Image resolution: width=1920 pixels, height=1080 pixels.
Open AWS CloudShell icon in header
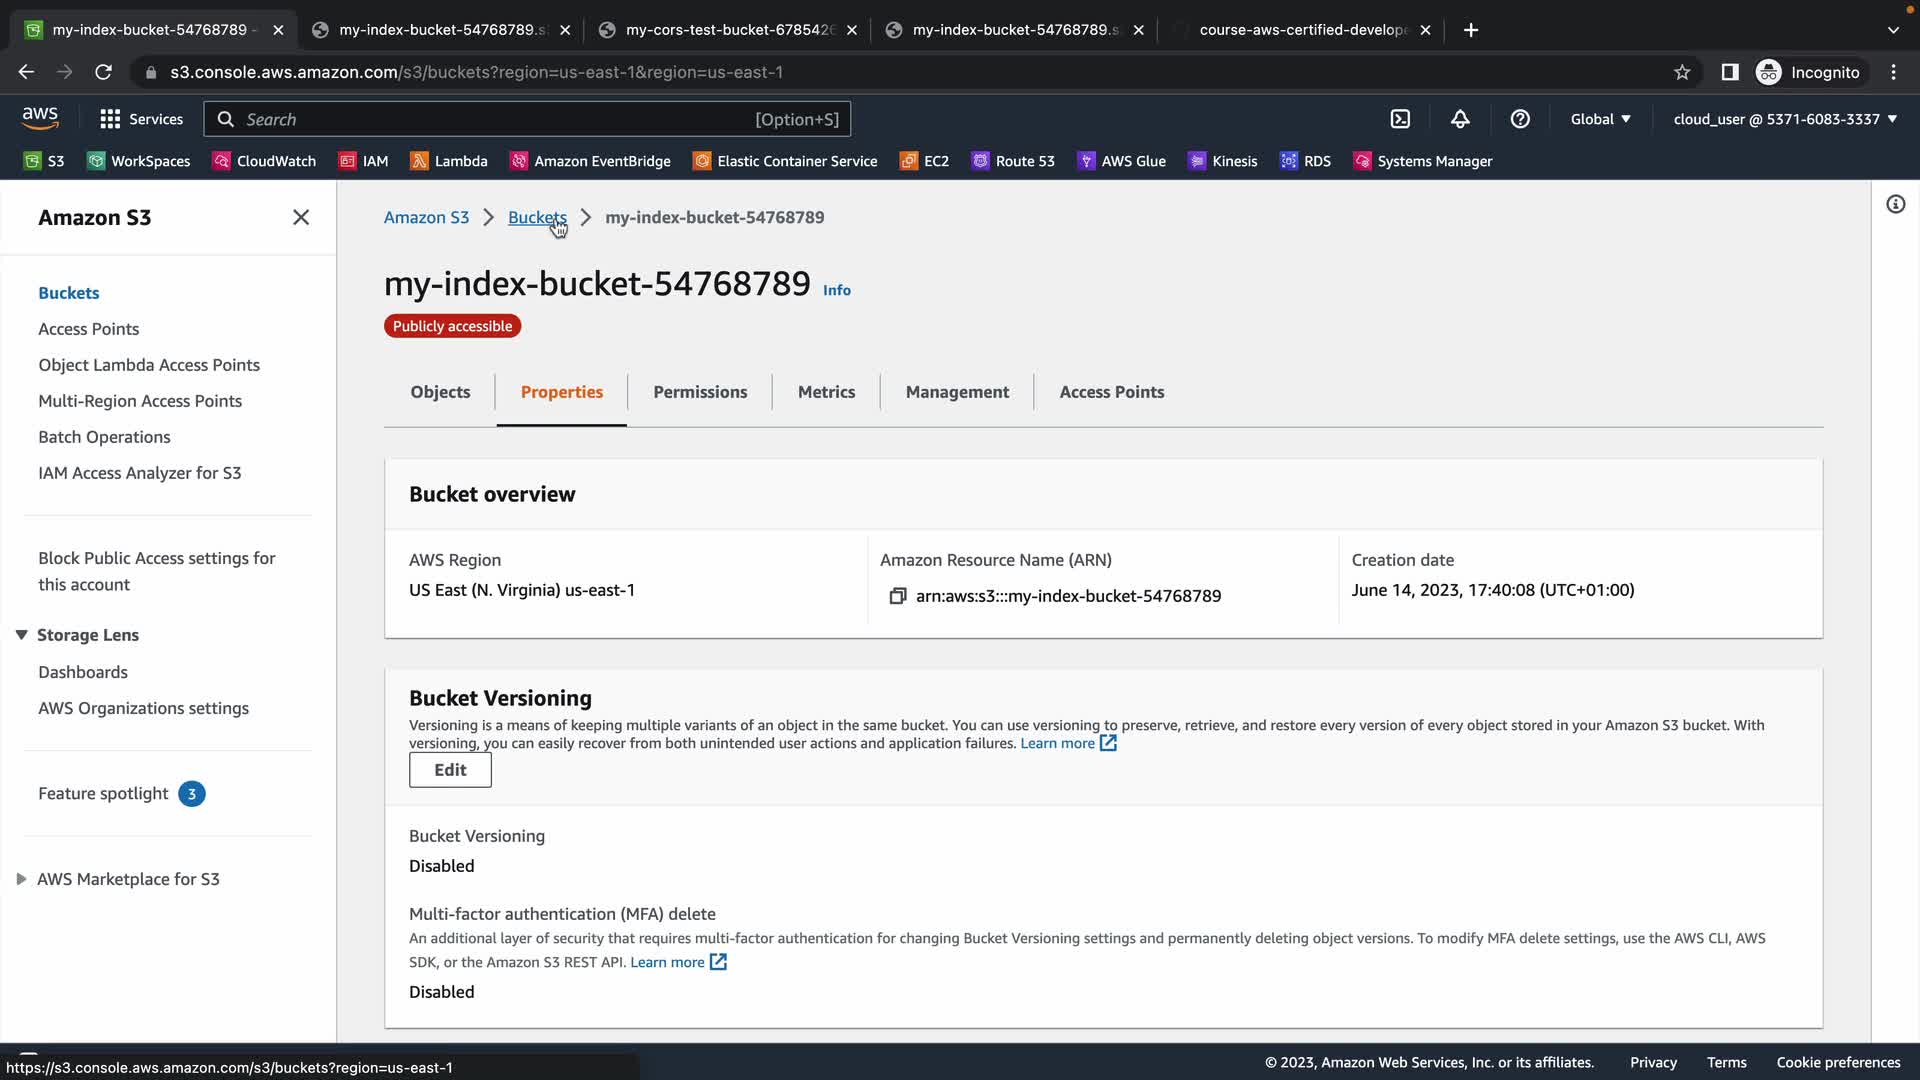(x=1400, y=119)
